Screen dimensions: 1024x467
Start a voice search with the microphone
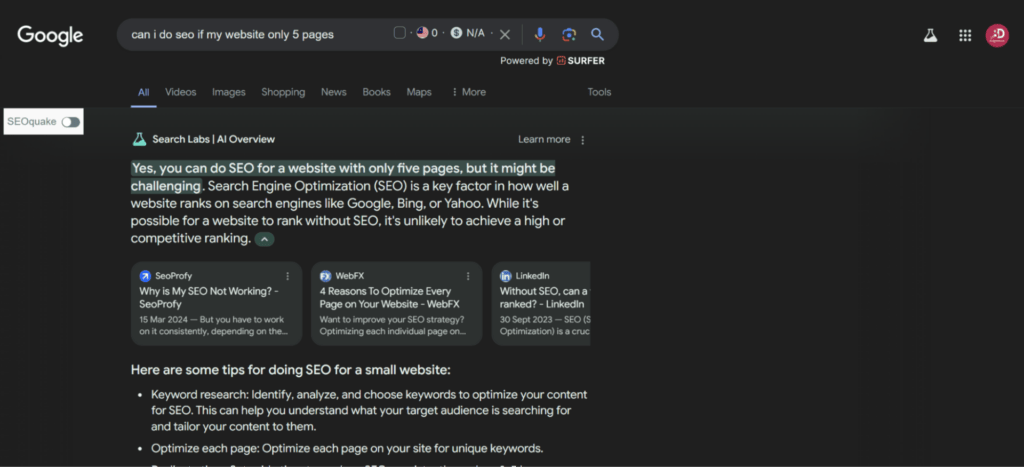pos(539,35)
